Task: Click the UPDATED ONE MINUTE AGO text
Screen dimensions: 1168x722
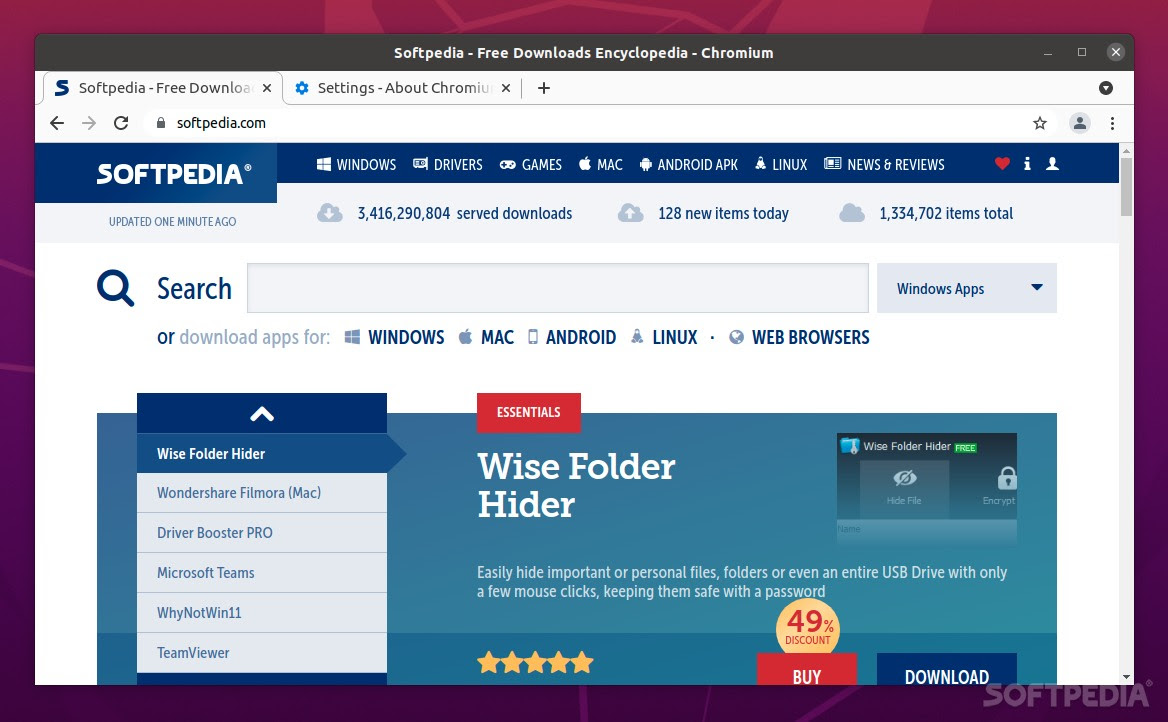Action: 172,221
